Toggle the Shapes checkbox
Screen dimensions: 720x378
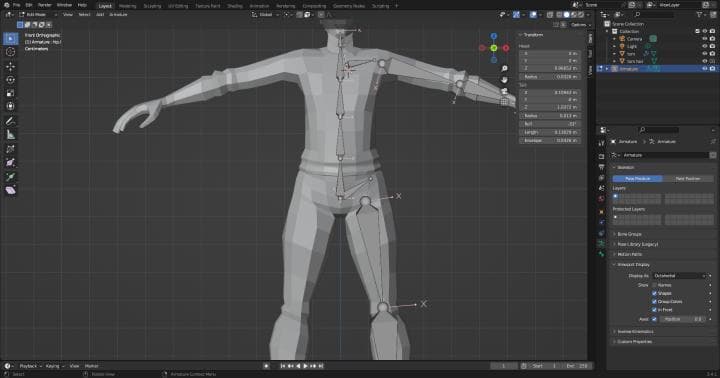tap(654, 293)
